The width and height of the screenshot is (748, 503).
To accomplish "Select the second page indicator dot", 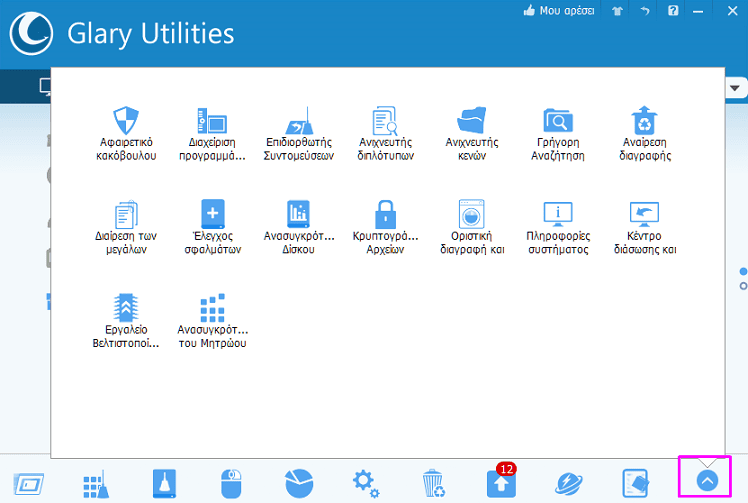I will [x=743, y=286].
